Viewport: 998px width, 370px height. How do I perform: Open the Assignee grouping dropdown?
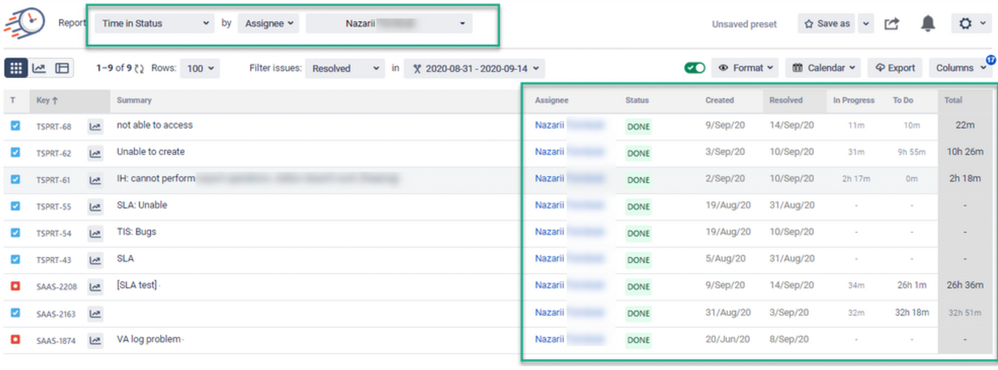pos(268,24)
